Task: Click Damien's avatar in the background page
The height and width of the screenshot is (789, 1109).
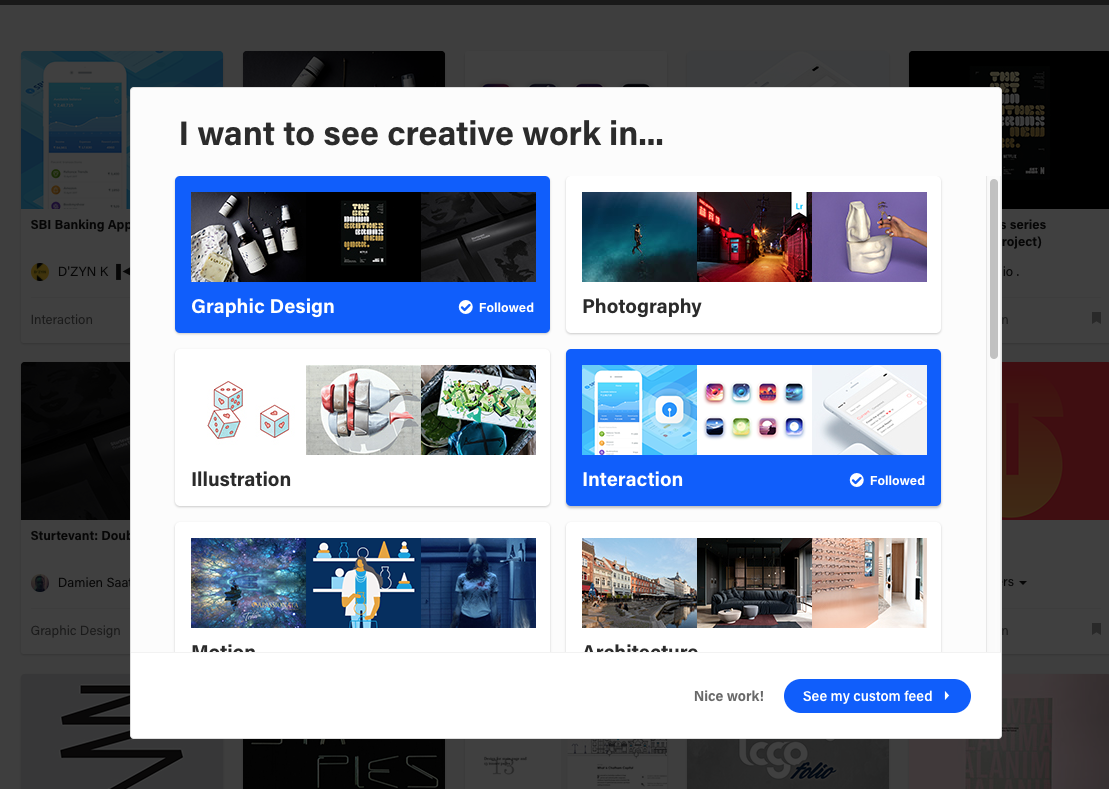Action: (x=40, y=583)
